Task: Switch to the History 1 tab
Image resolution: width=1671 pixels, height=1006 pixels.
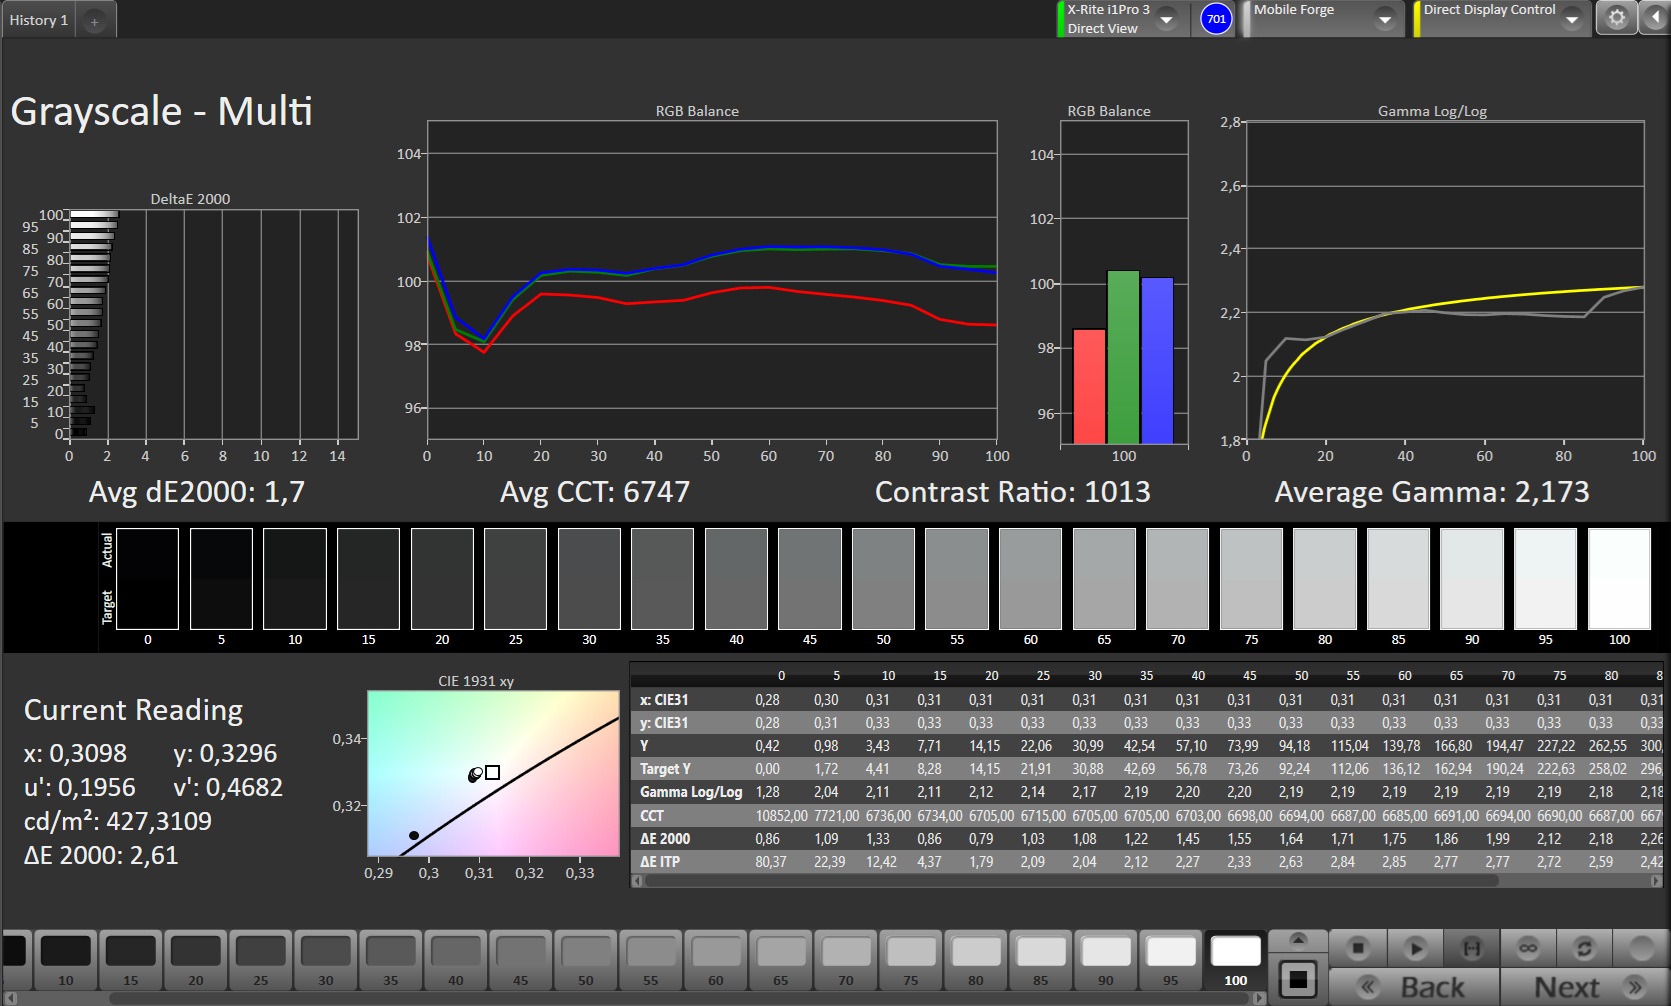Action: (39, 20)
